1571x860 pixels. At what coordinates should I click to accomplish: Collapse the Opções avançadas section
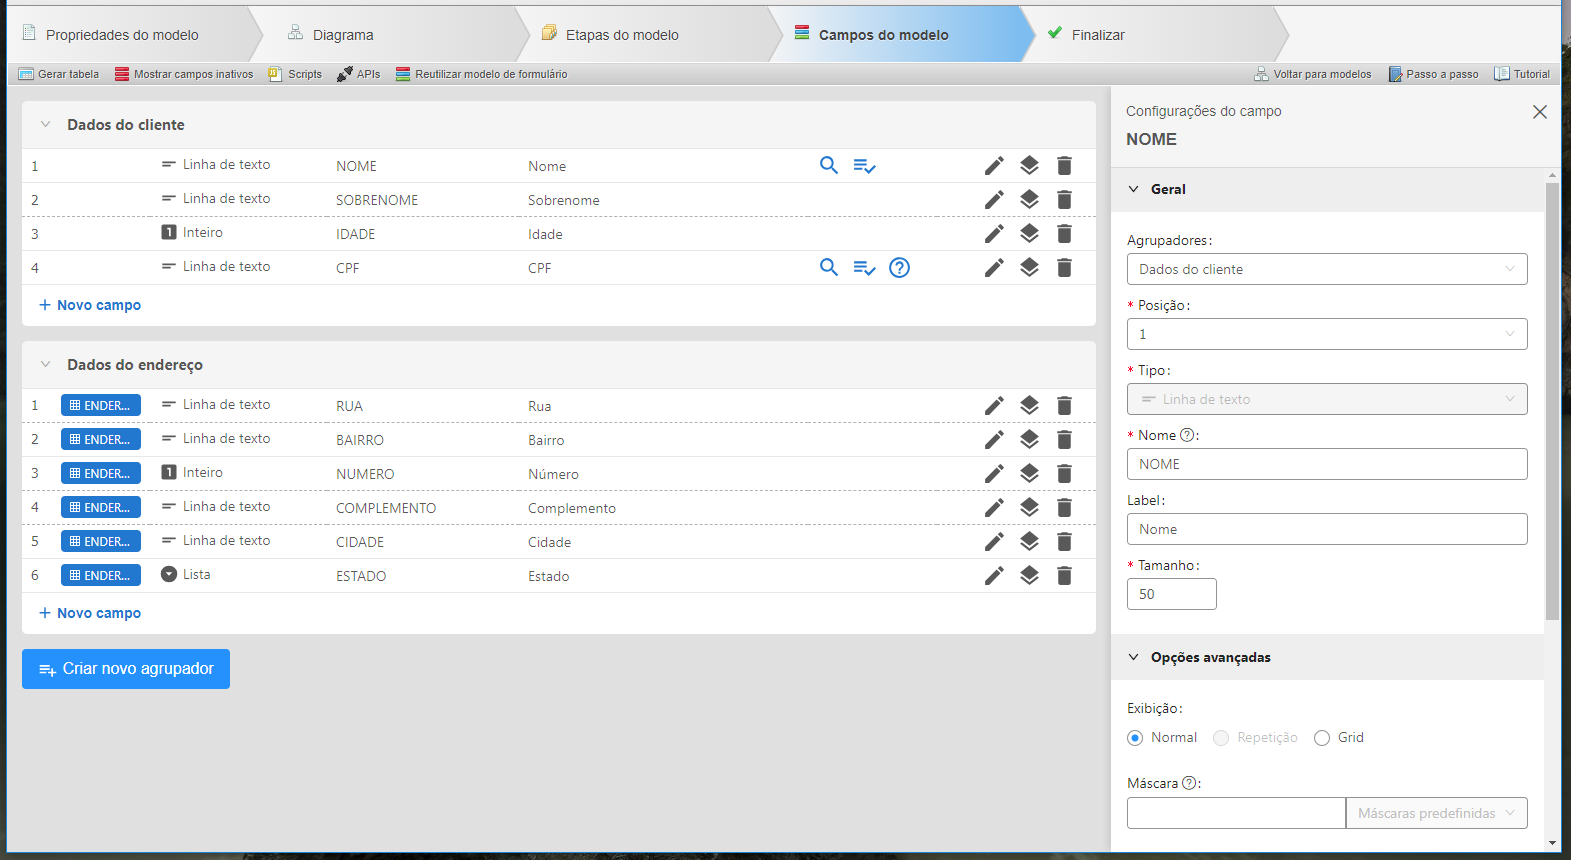[x=1134, y=657]
